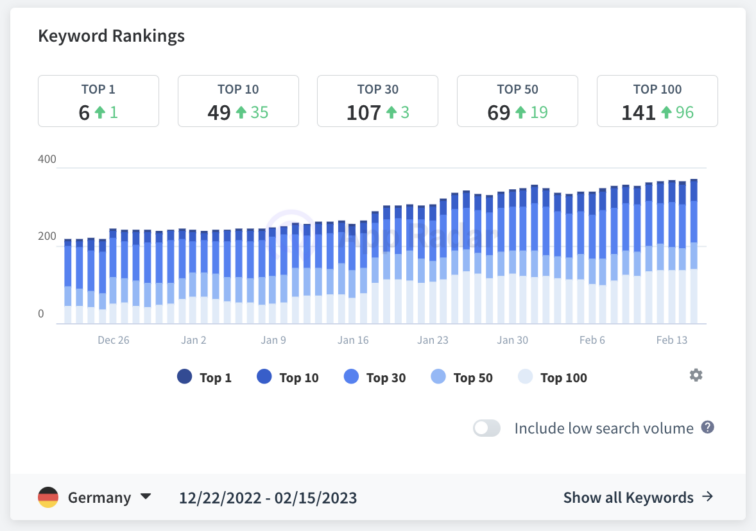Click green up arrow in Top 1 card
This screenshot has height=531, width=756.
(x=100, y=113)
